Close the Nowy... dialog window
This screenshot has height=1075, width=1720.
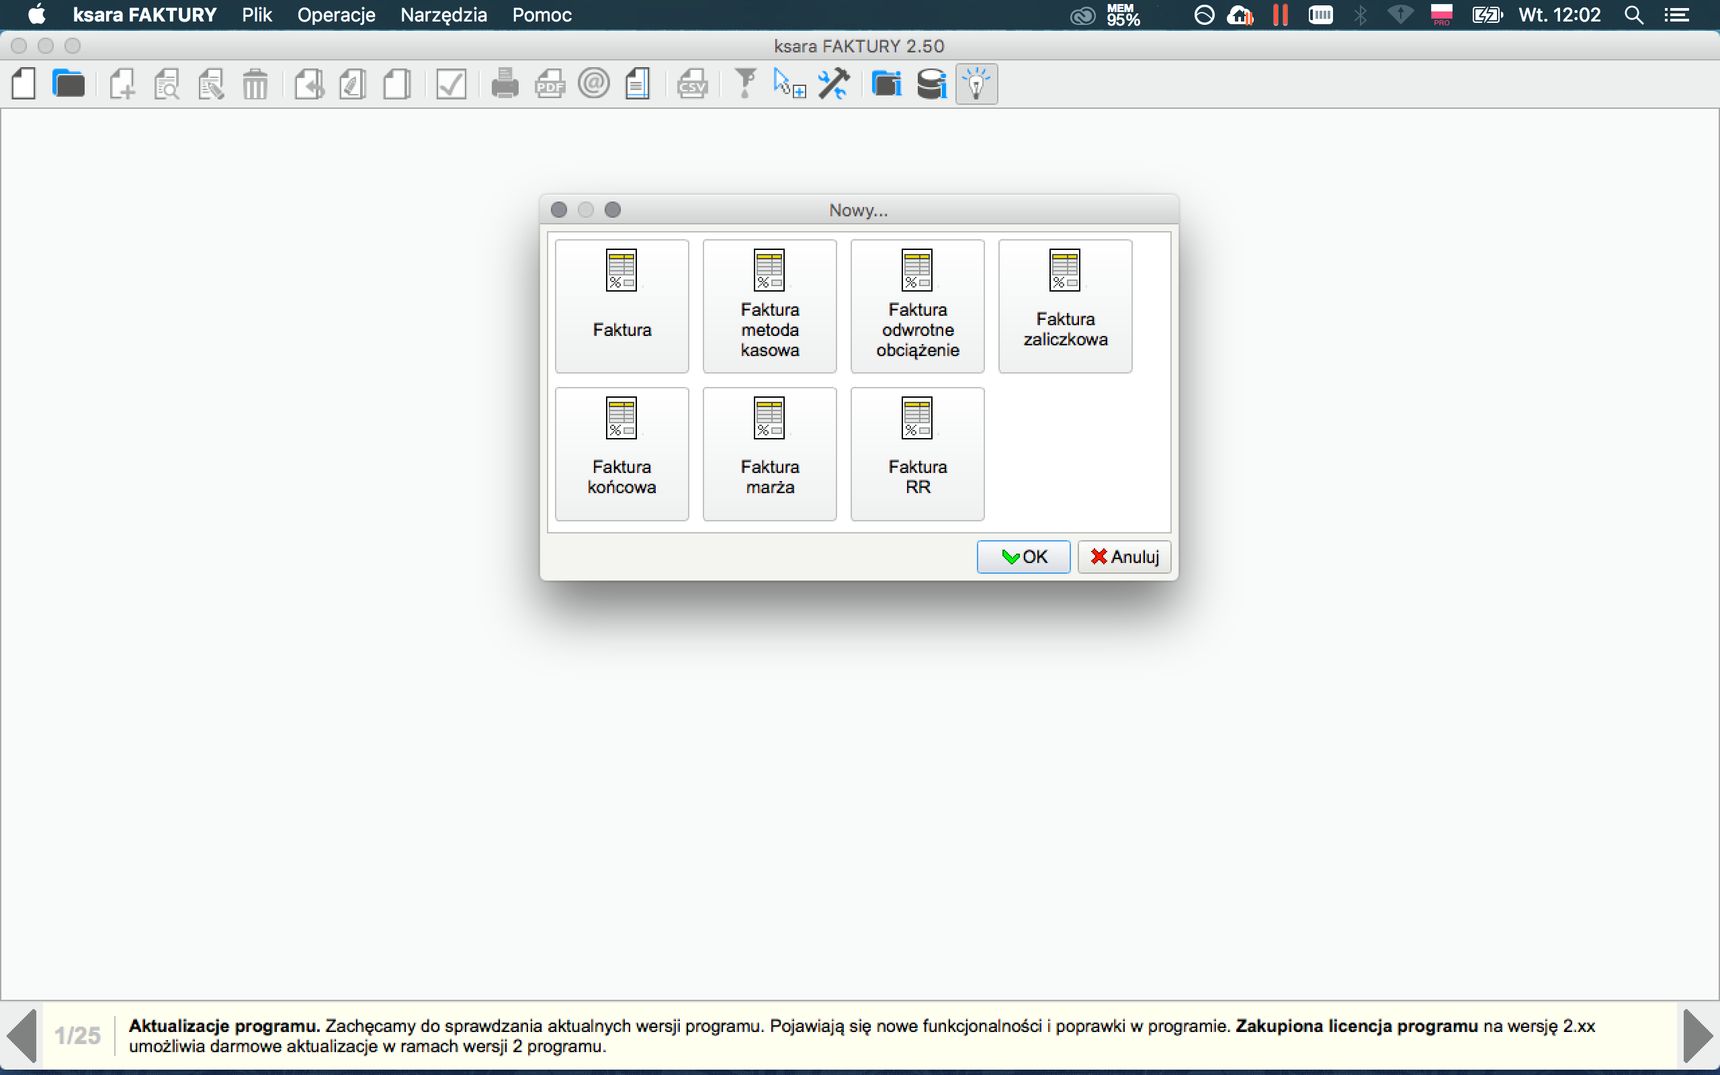tap(559, 210)
